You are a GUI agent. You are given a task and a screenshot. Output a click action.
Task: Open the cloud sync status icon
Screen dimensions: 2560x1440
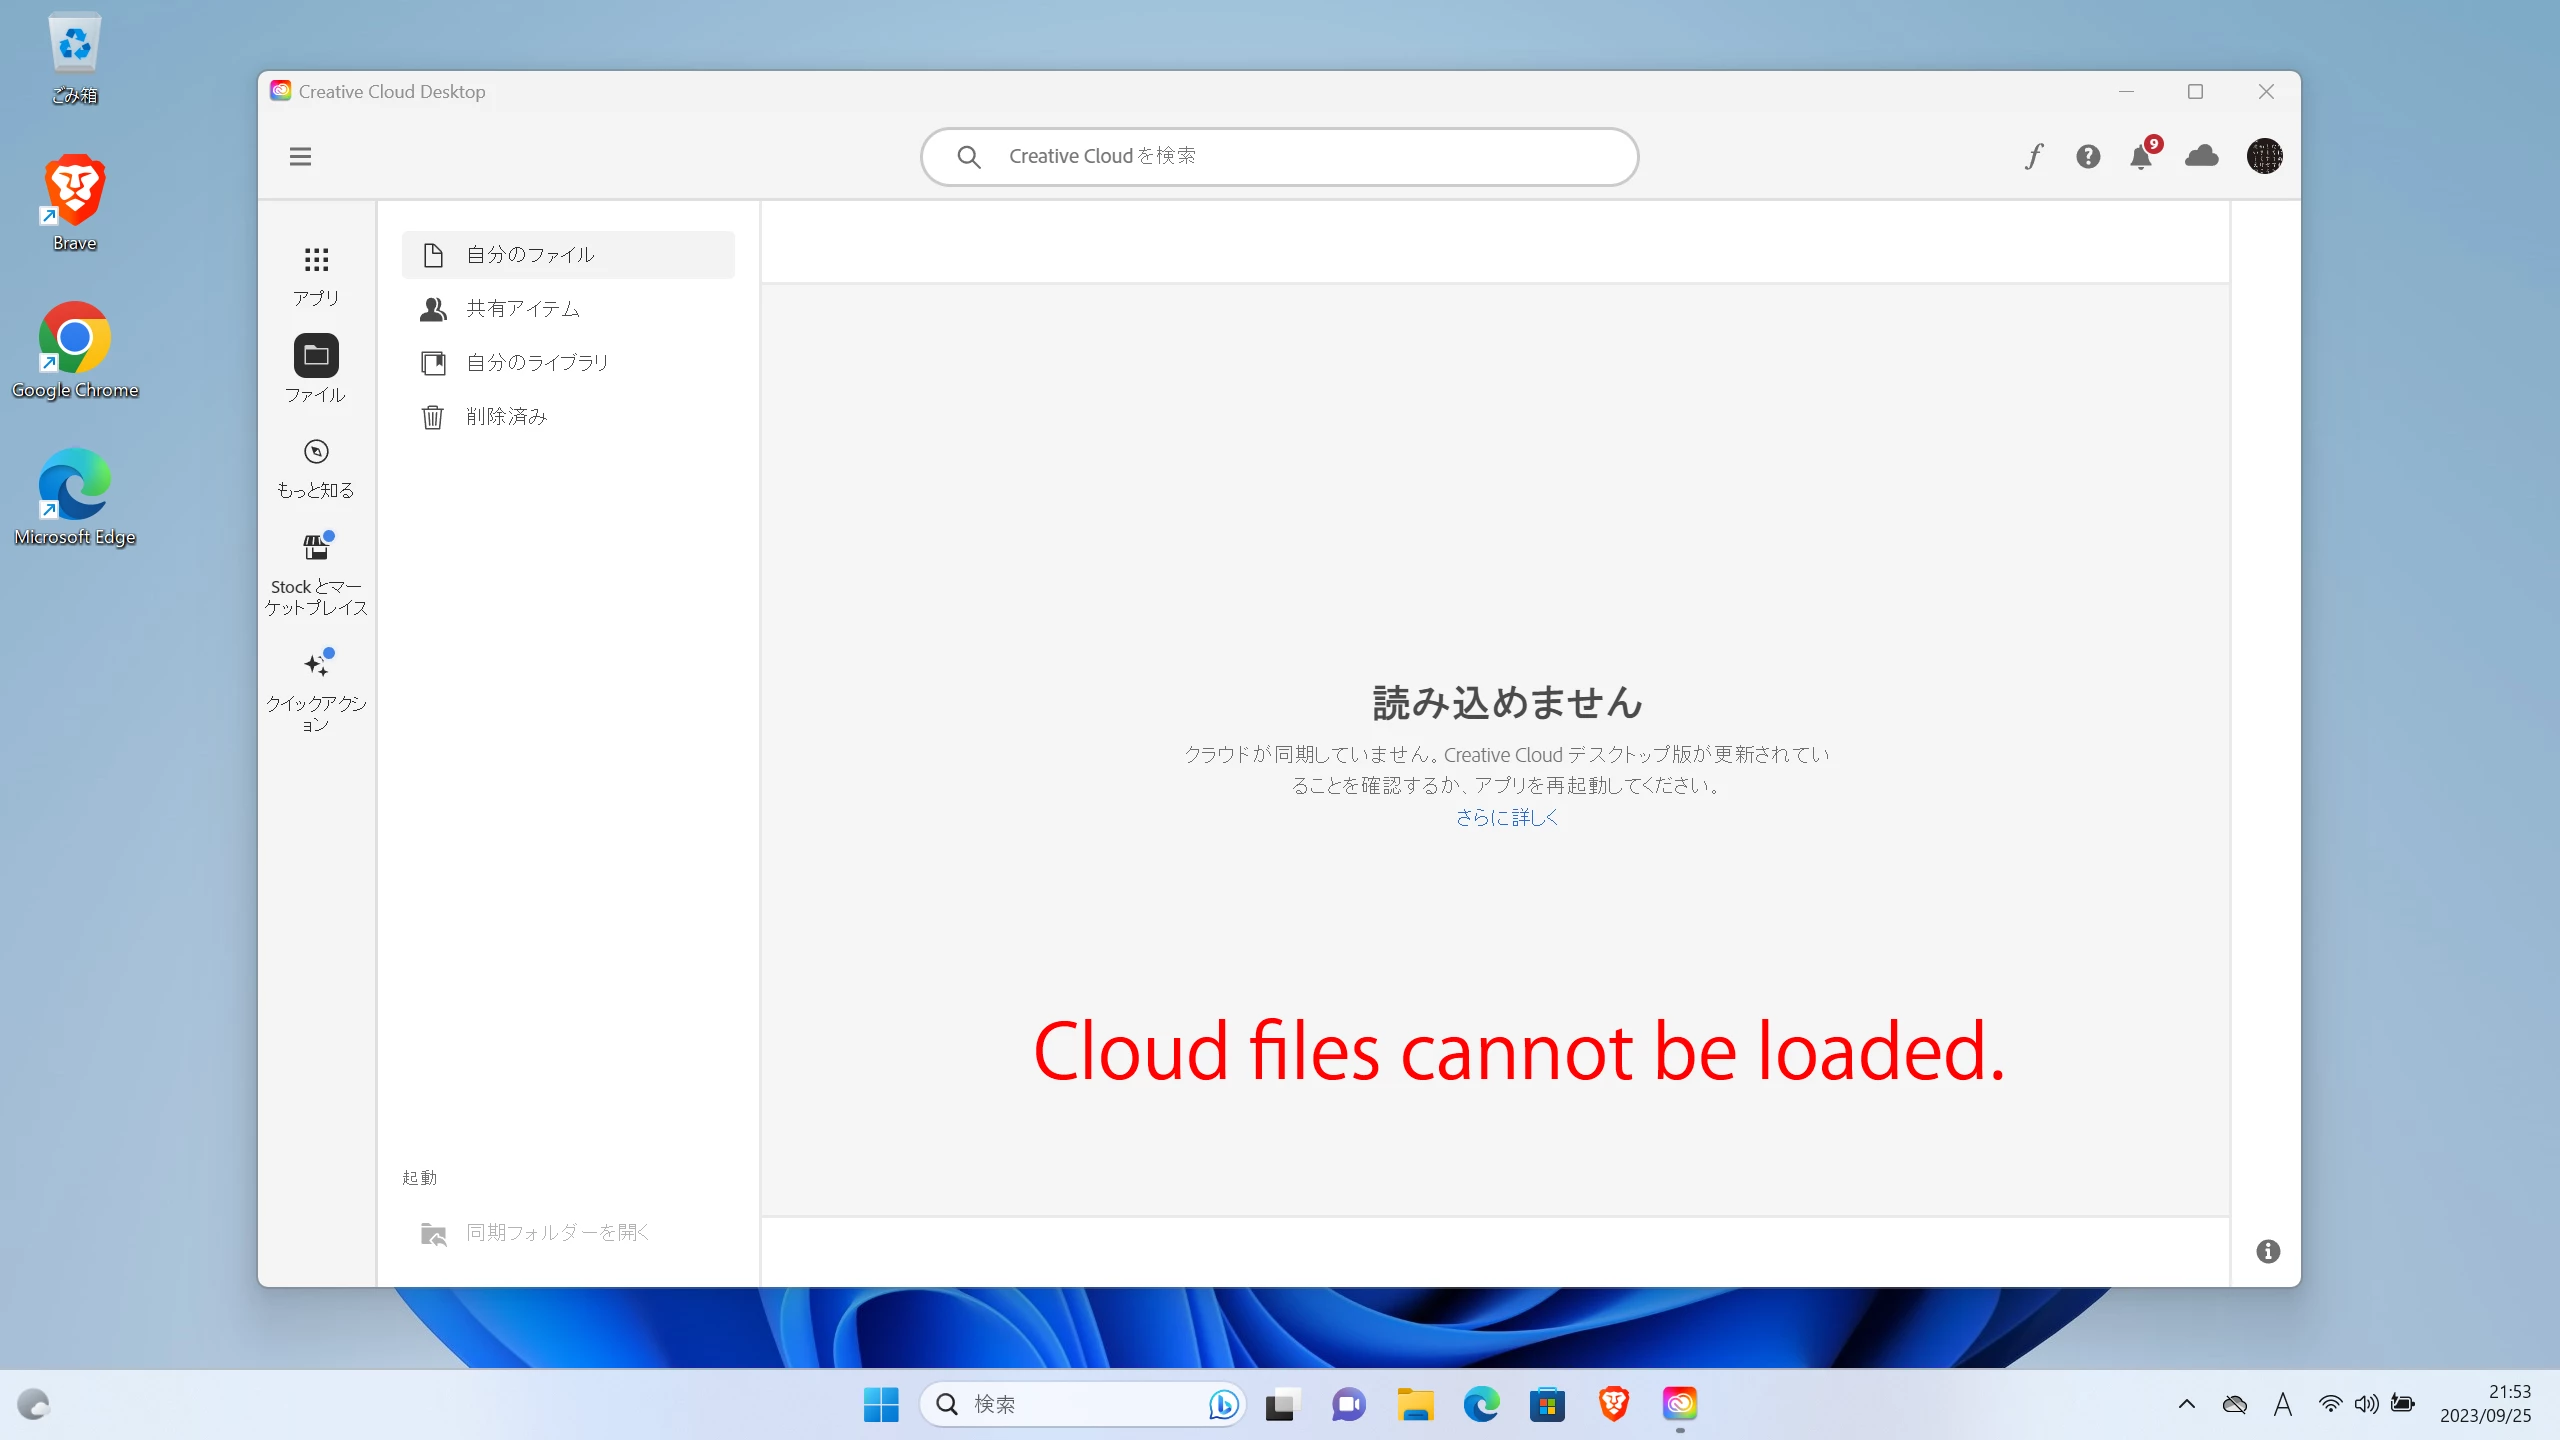click(x=2202, y=157)
